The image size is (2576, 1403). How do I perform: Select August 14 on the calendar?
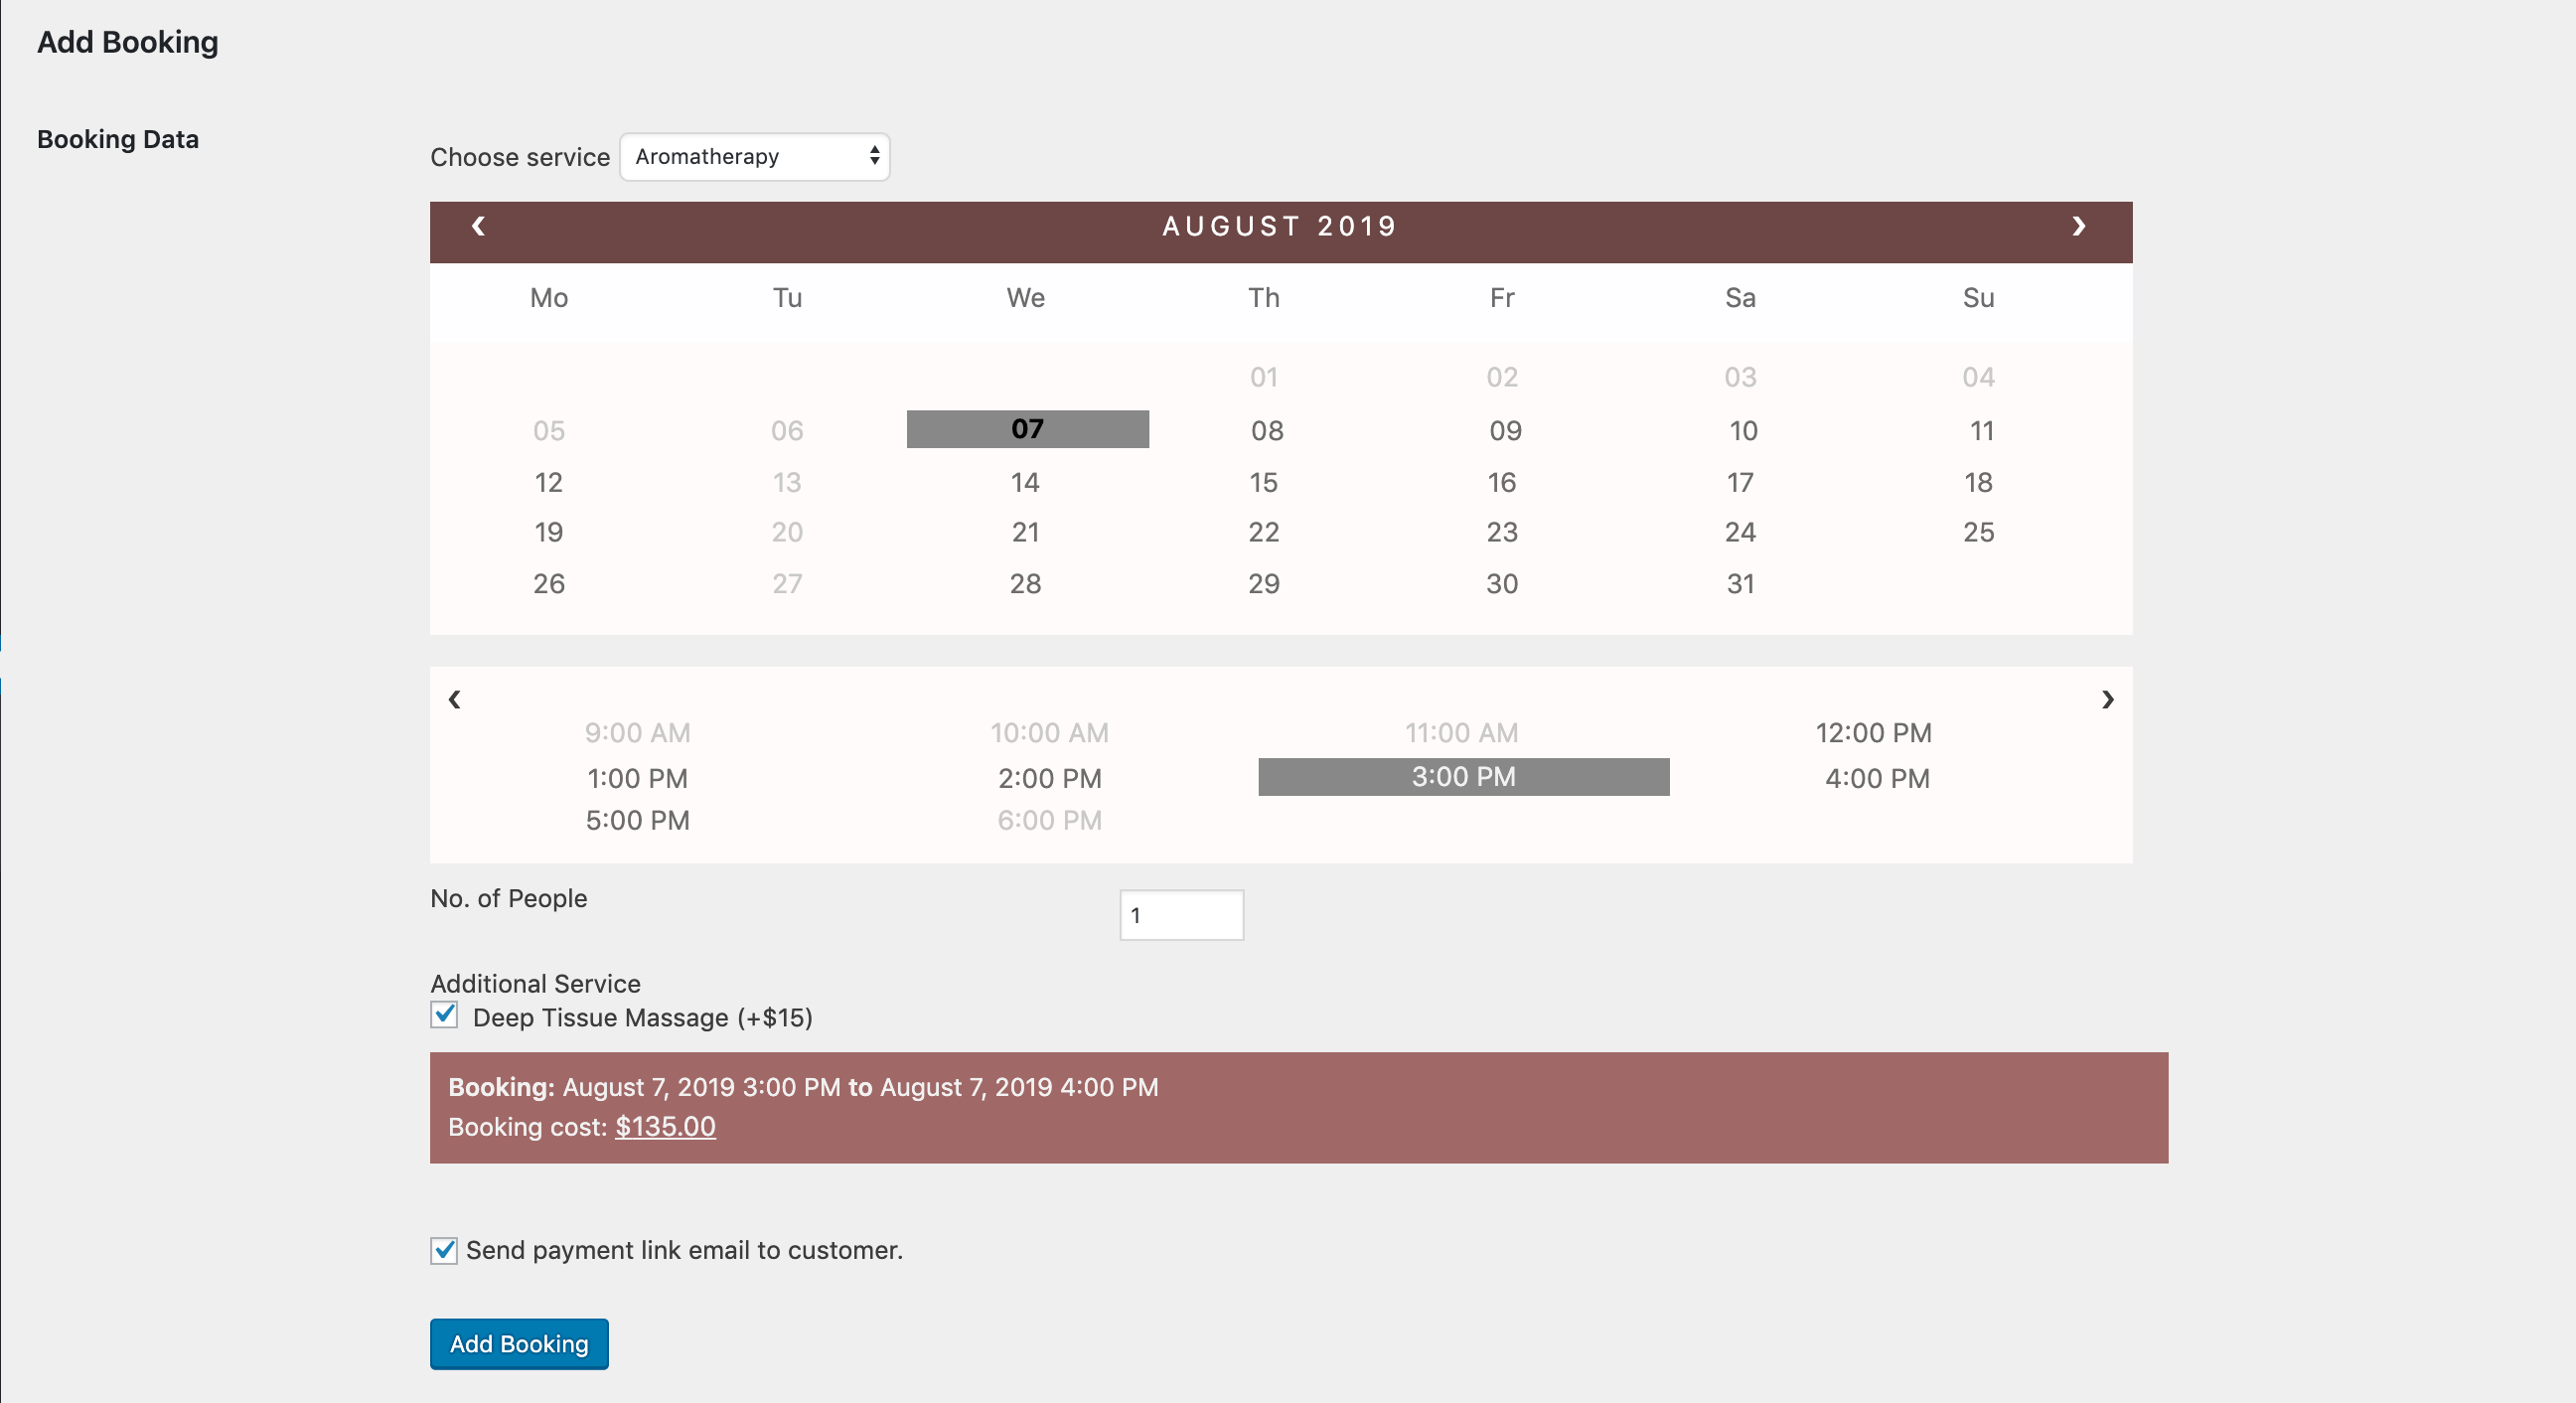1024,480
